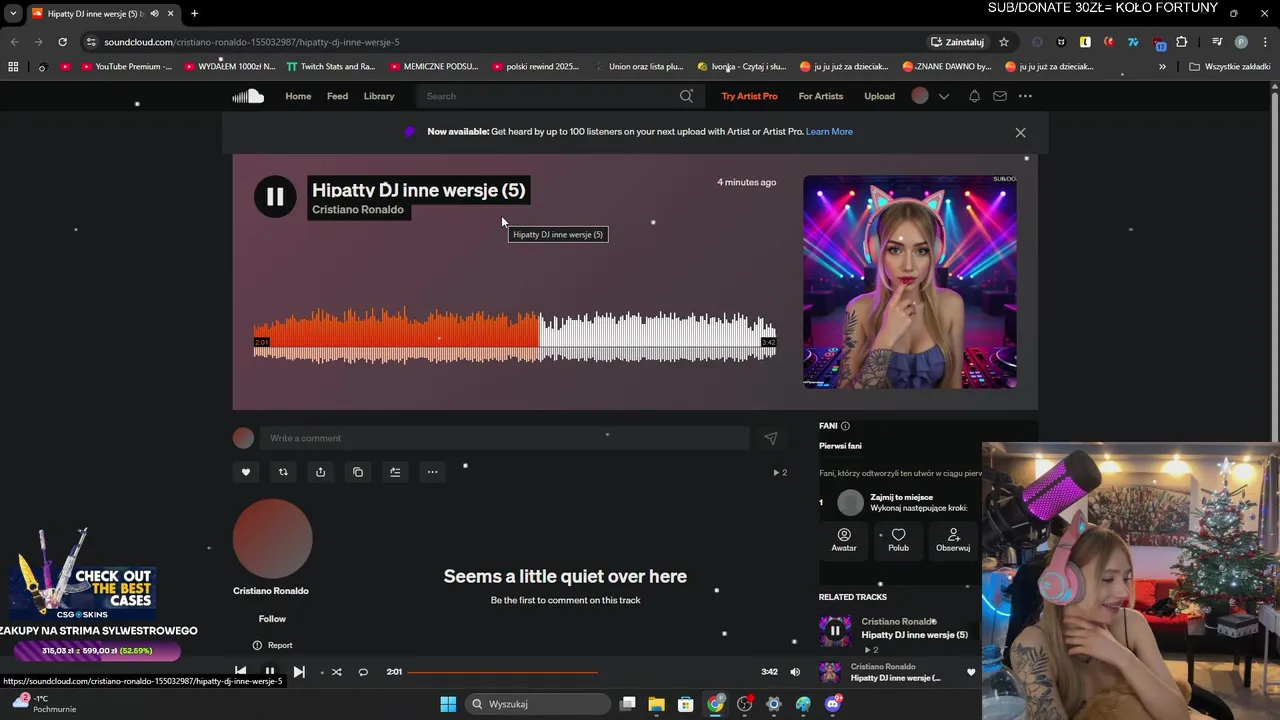The height and width of the screenshot is (720, 1280).
Task: Click the Obserwuj button
Action: click(x=953, y=540)
